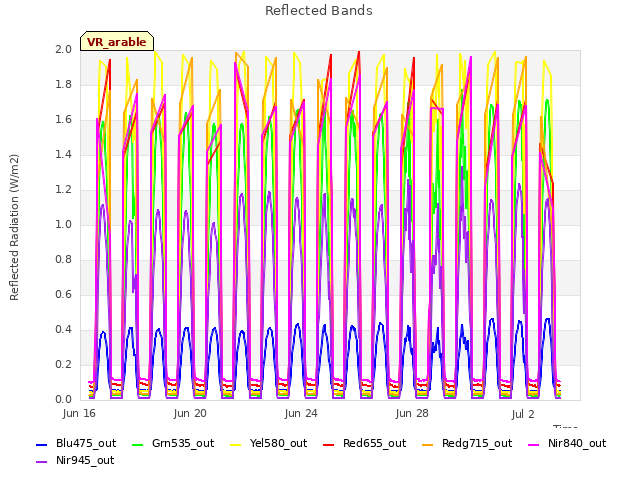The width and height of the screenshot is (640, 480).
Task: Click the Nir840_out legend entry
Action: coord(567,444)
